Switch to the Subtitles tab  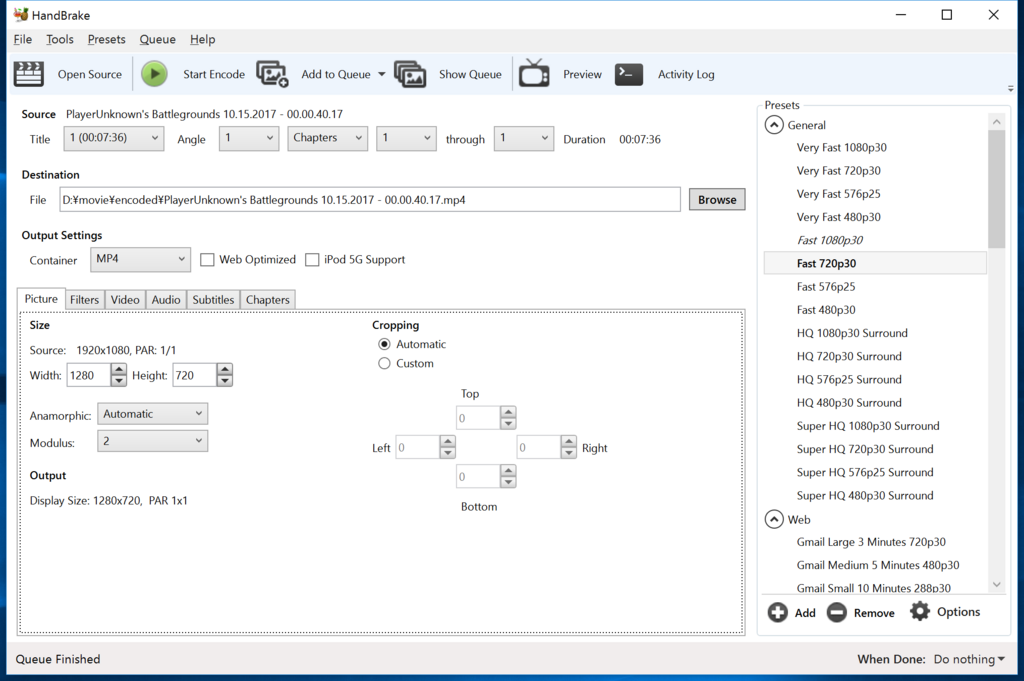(x=213, y=300)
